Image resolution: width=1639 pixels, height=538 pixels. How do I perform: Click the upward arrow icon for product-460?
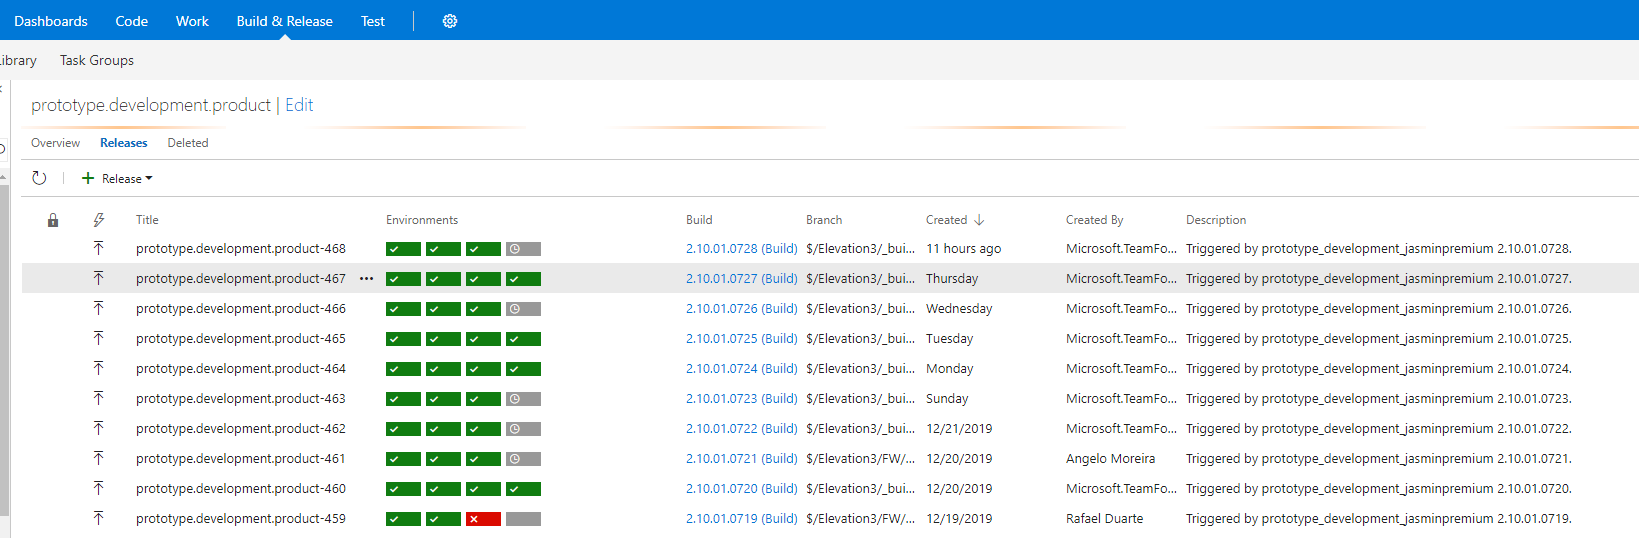[98, 488]
